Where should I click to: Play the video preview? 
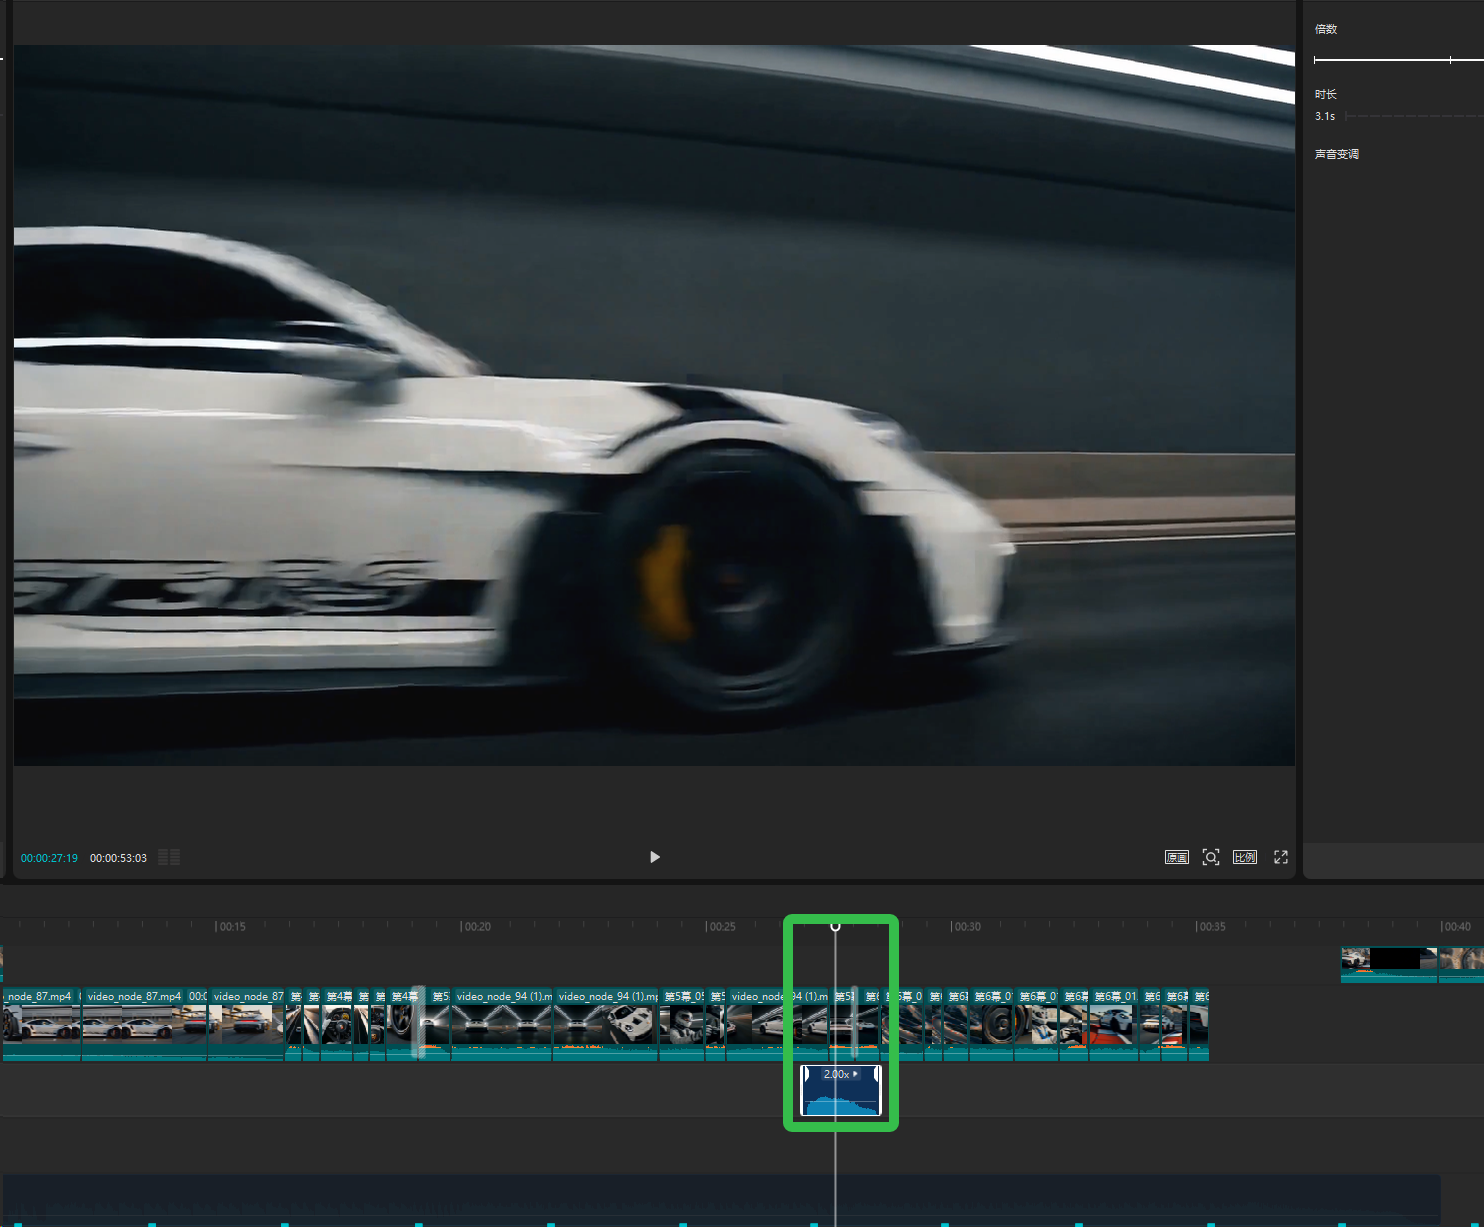pos(655,857)
